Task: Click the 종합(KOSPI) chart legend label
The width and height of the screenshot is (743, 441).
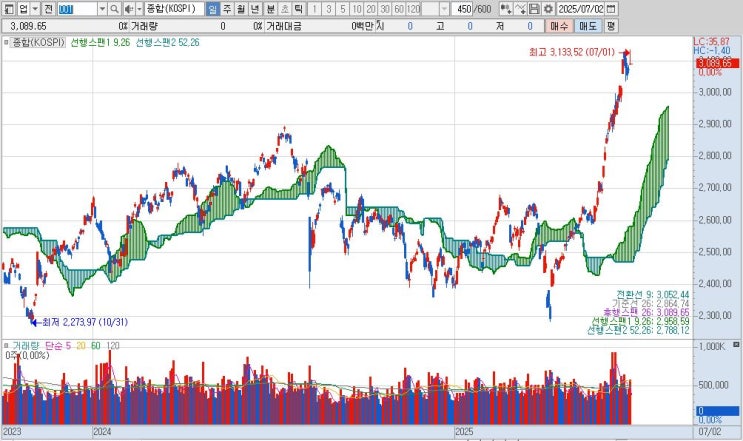Action: [x=37, y=43]
